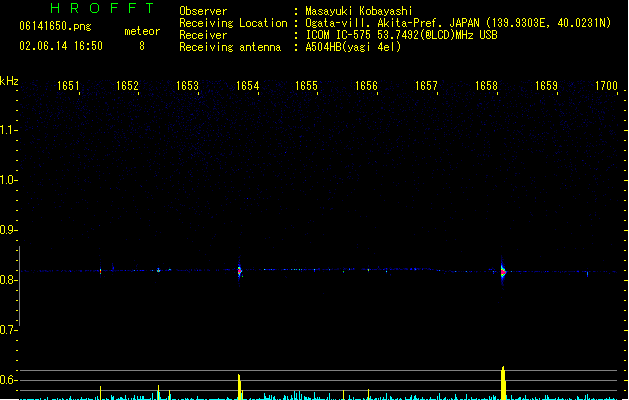The height and width of the screenshot is (400, 629).
Task: Click the A504HB(yagi 4el) antenna text
Action: point(353,47)
